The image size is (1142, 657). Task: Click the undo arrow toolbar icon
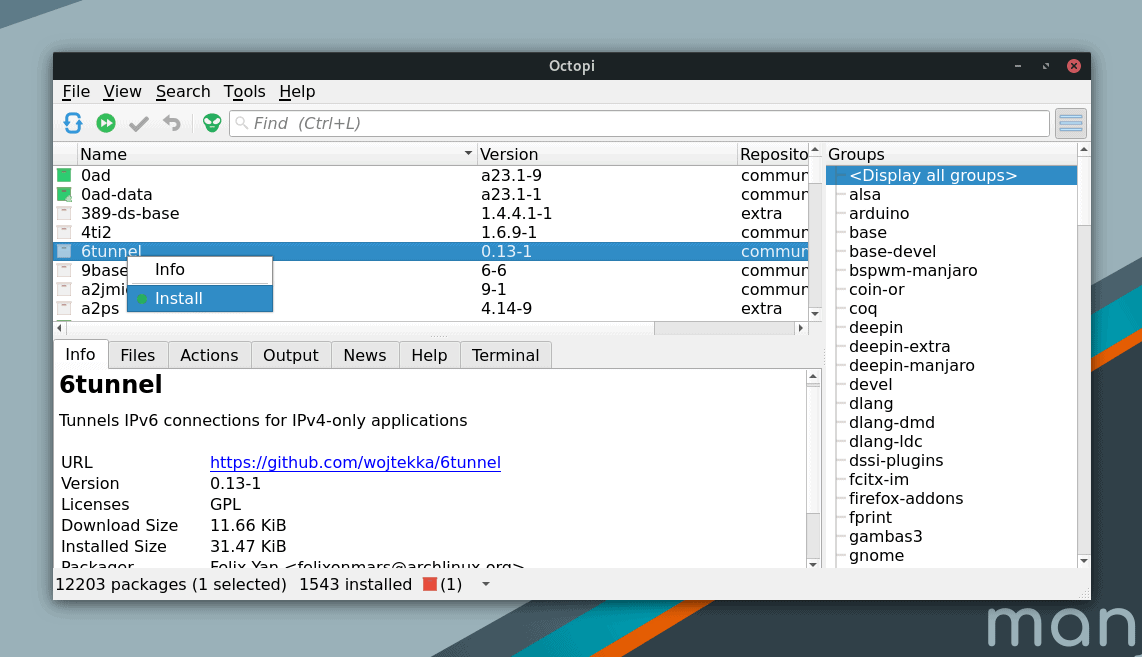[x=172, y=123]
